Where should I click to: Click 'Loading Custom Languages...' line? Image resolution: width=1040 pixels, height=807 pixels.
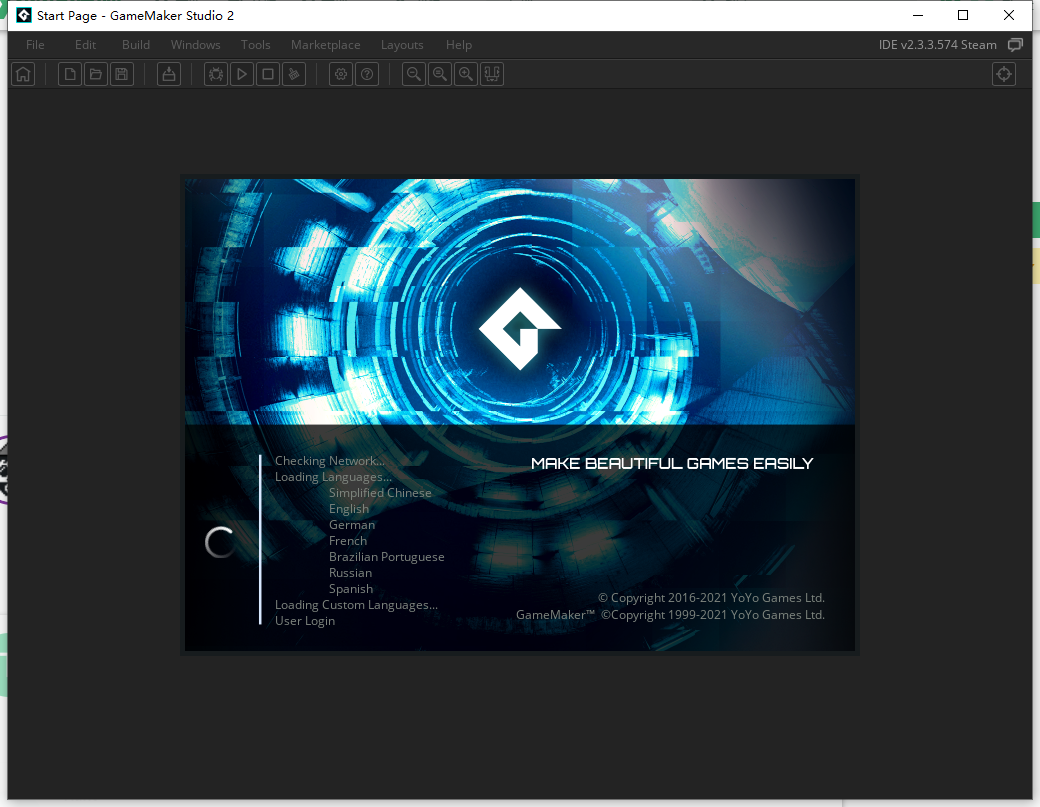(x=356, y=605)
